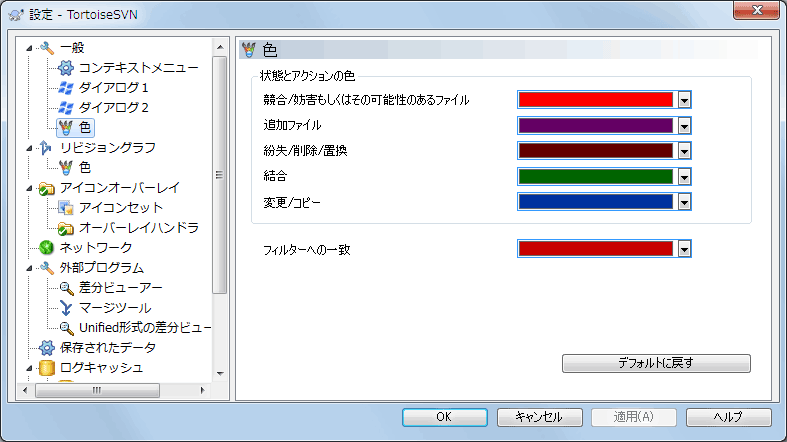This screenshot has width=787, height=442.
Task: Click the icon beside アイコンセット
Action: click(66, 208)
